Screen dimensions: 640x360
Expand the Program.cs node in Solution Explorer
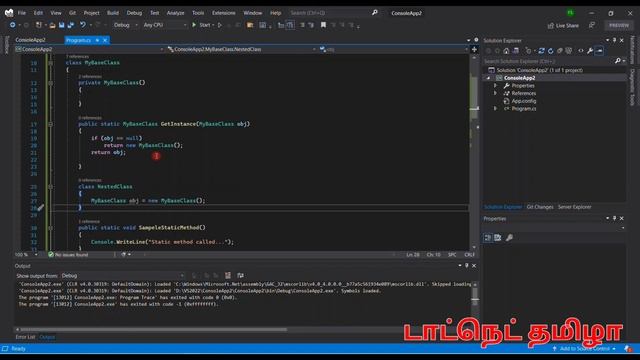pos(496,109)
